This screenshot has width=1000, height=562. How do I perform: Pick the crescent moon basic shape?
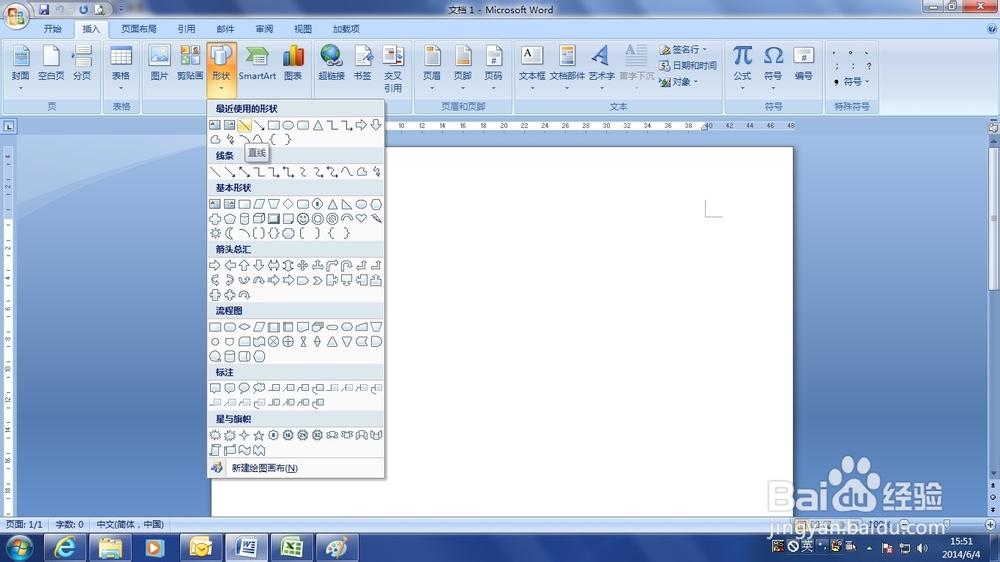point(230,233)
